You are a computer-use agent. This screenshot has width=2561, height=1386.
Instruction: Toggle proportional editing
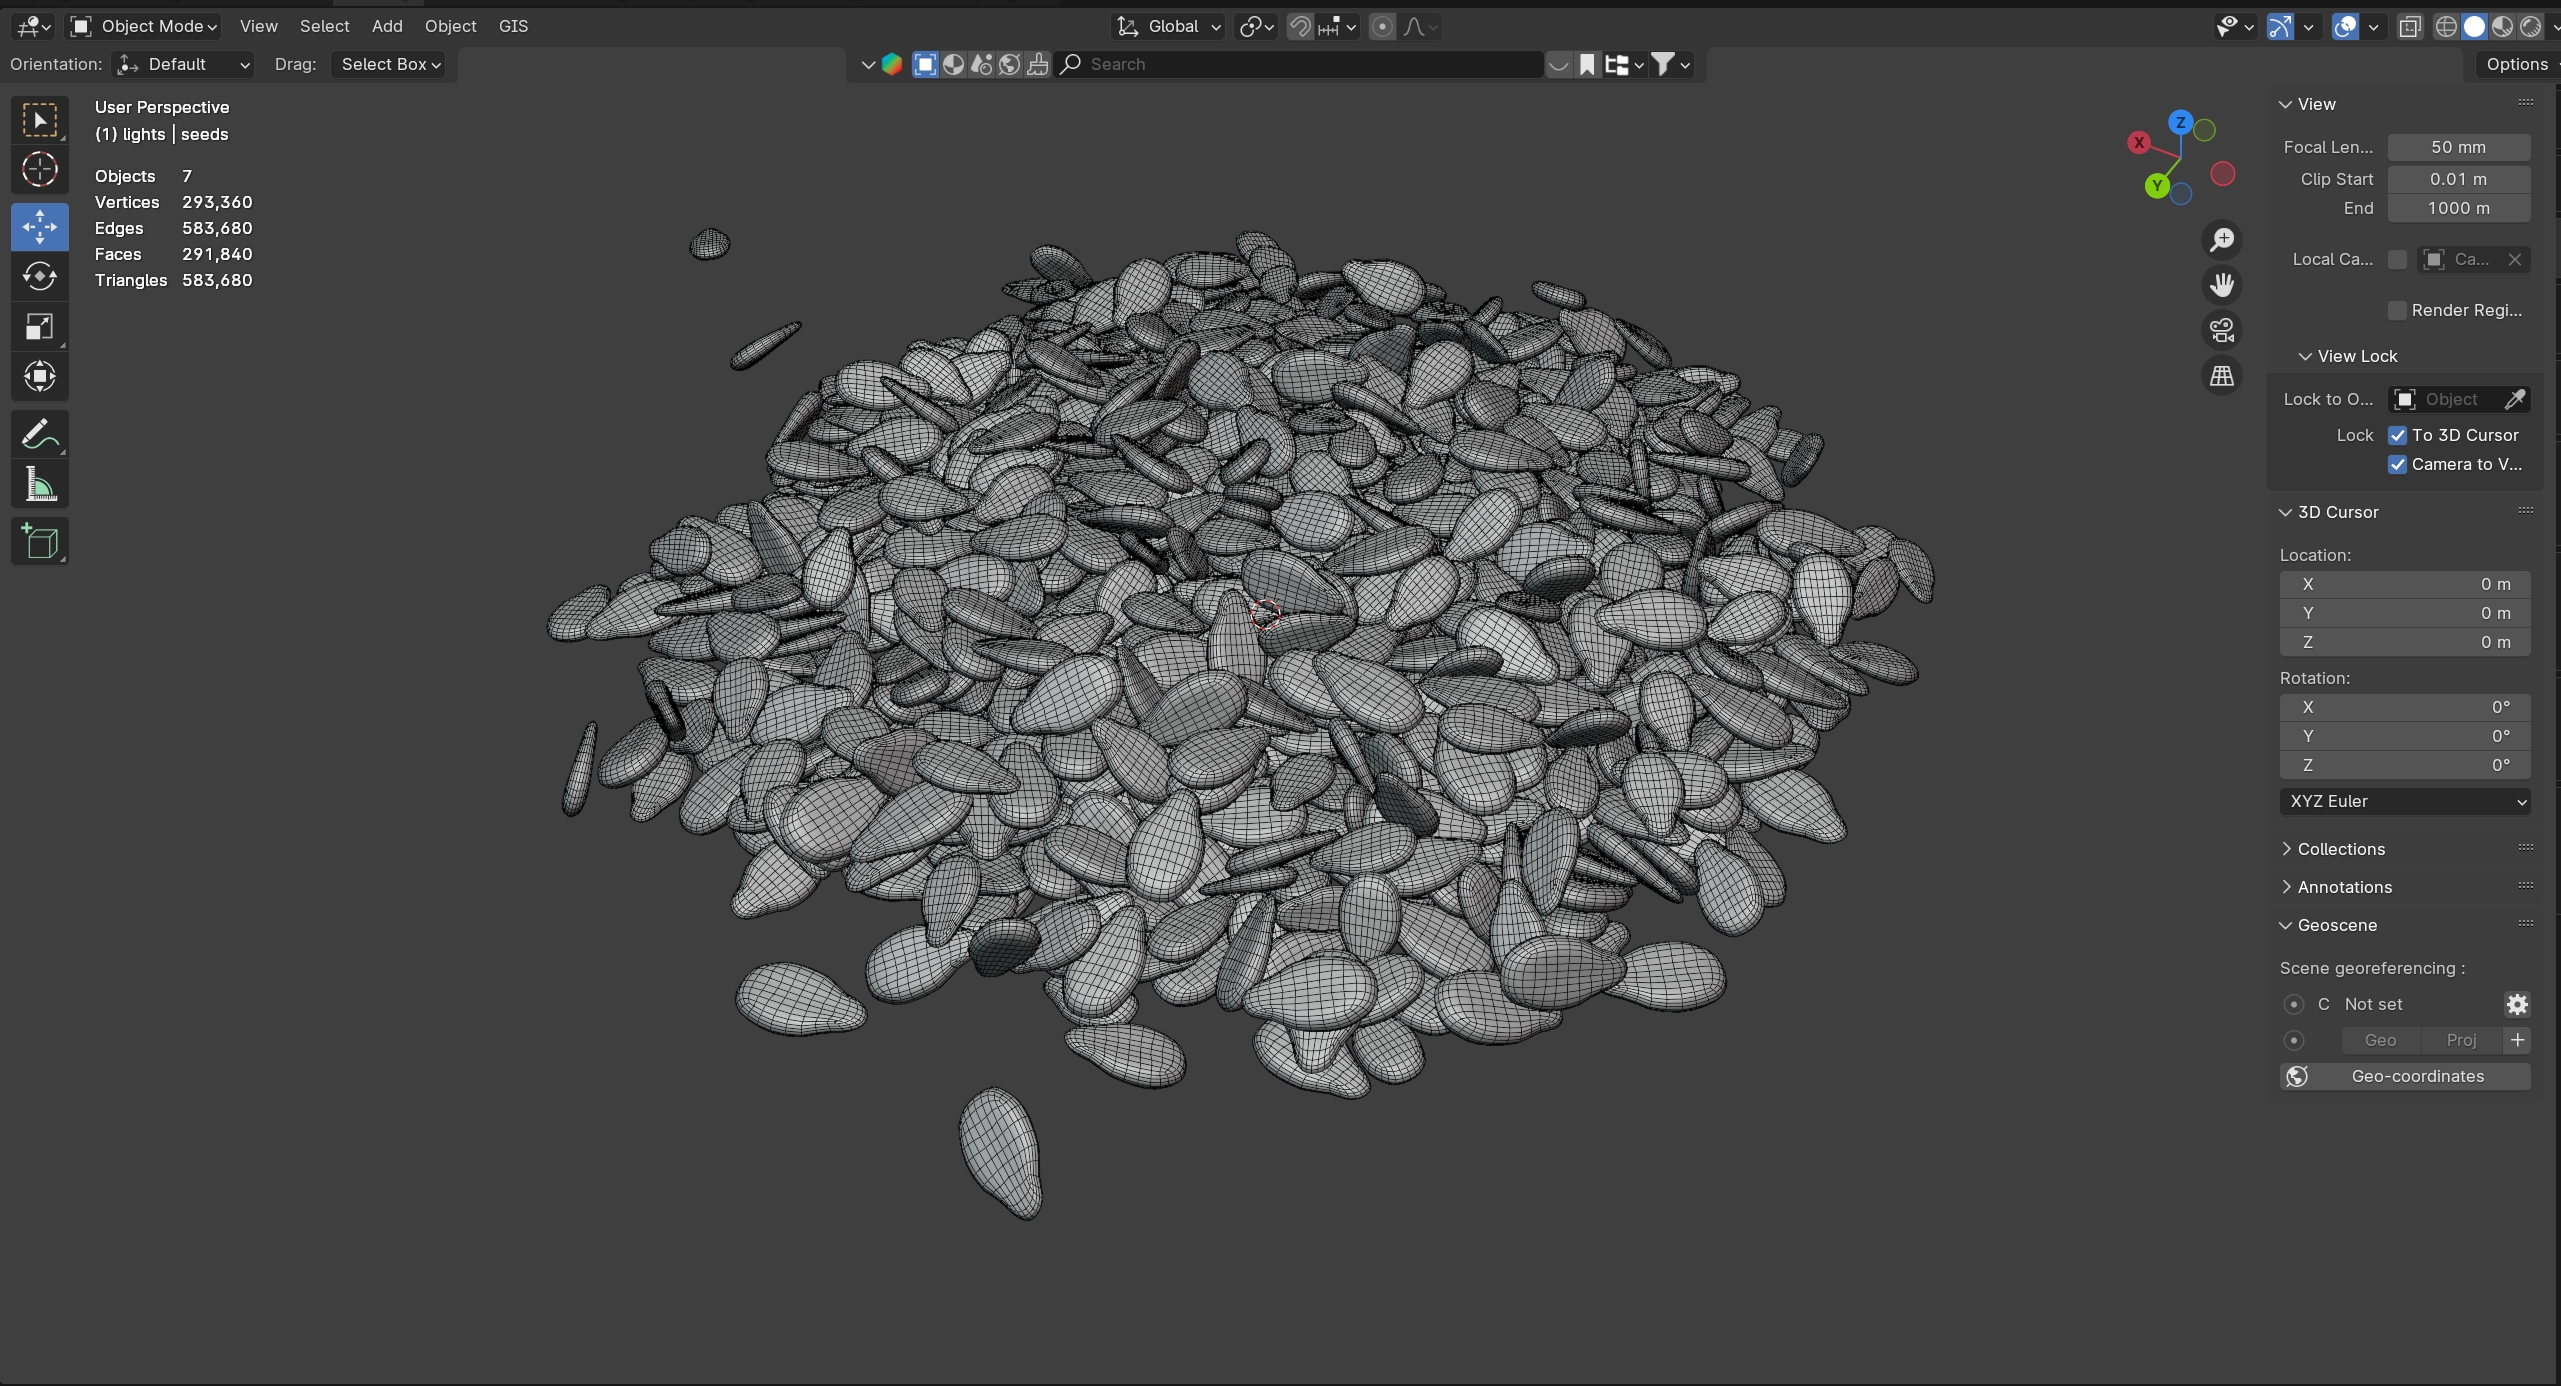click(1382, 27)
